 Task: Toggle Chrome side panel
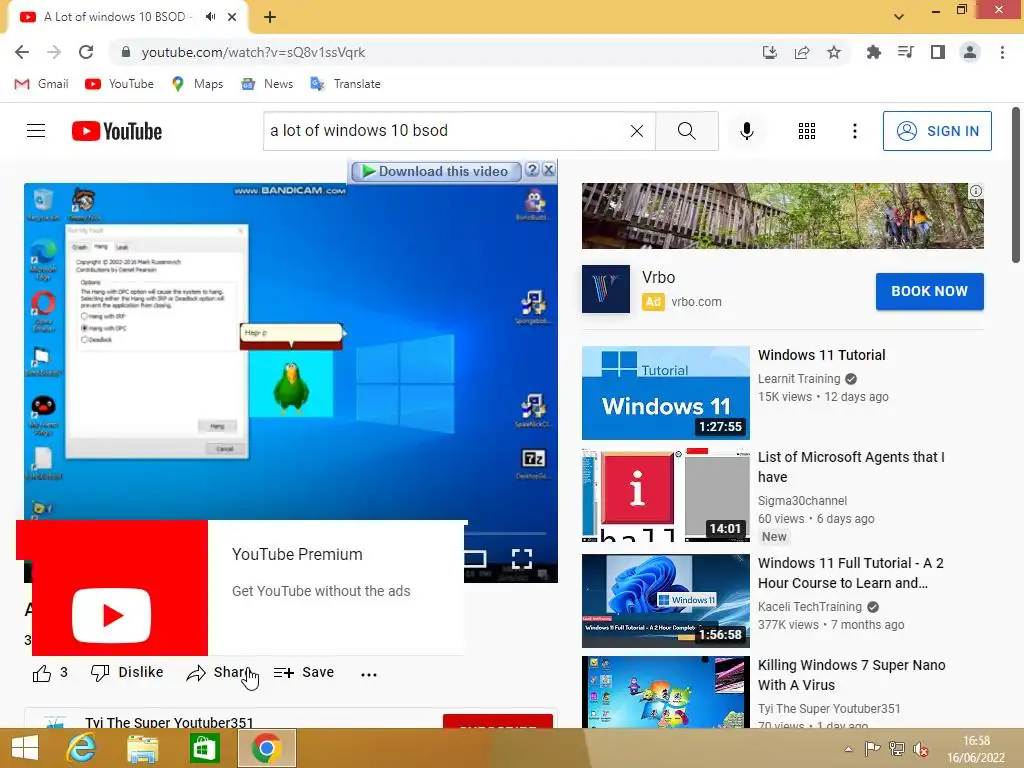pos(938,52)
